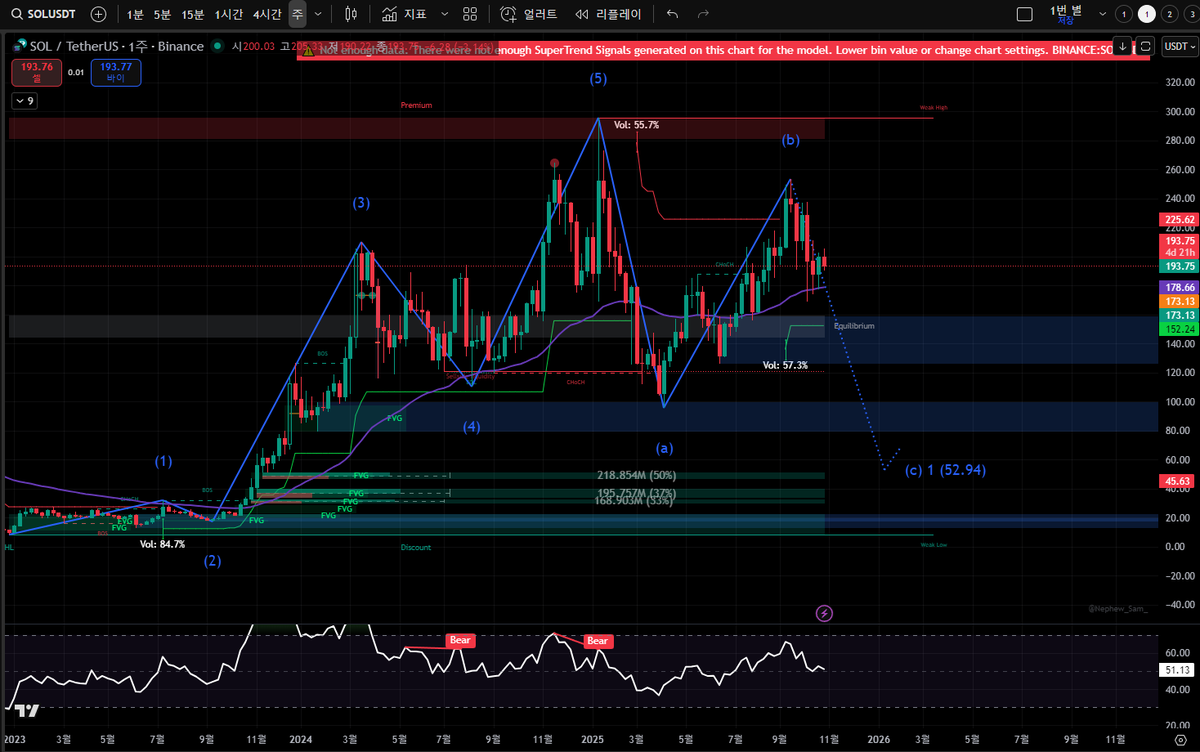Expand the layout management dropdown chevron
Viewport: 1200px width, 752px height.
(x=1102, y=15)
